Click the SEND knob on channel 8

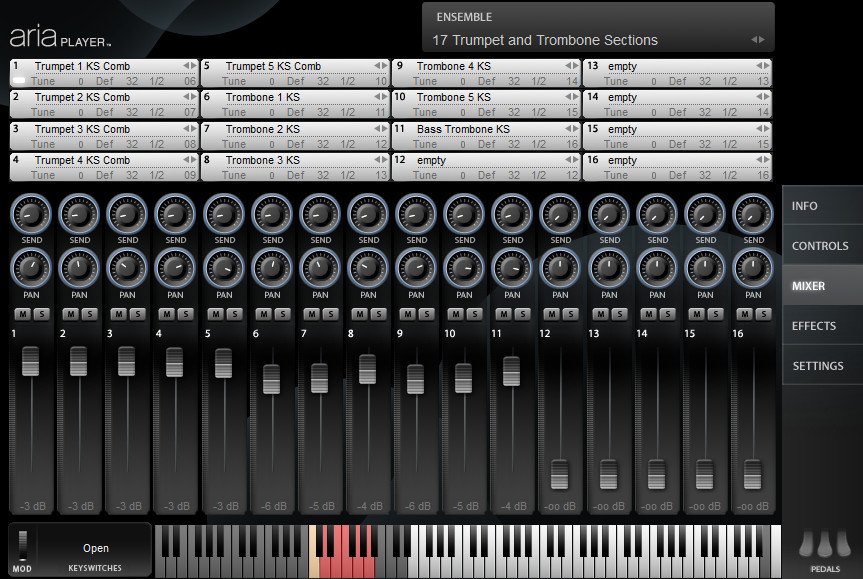[x=368, y=214]
